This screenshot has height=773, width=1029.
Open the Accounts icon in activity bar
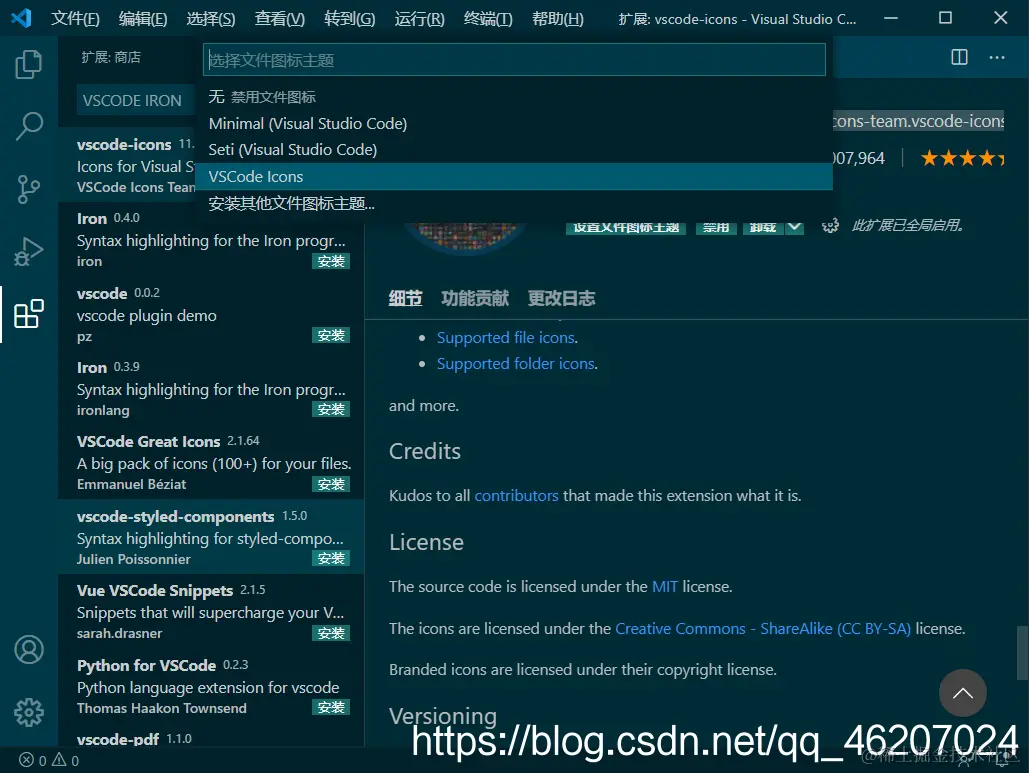point(29,650)
